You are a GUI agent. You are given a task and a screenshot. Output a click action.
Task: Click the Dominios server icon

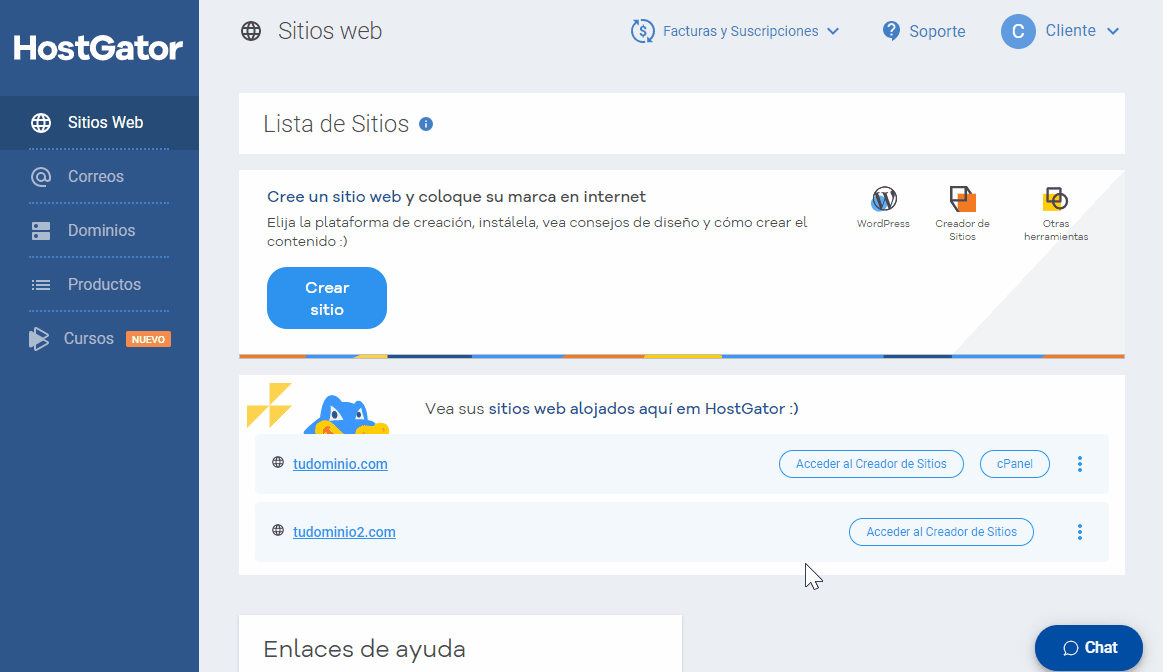41,231
